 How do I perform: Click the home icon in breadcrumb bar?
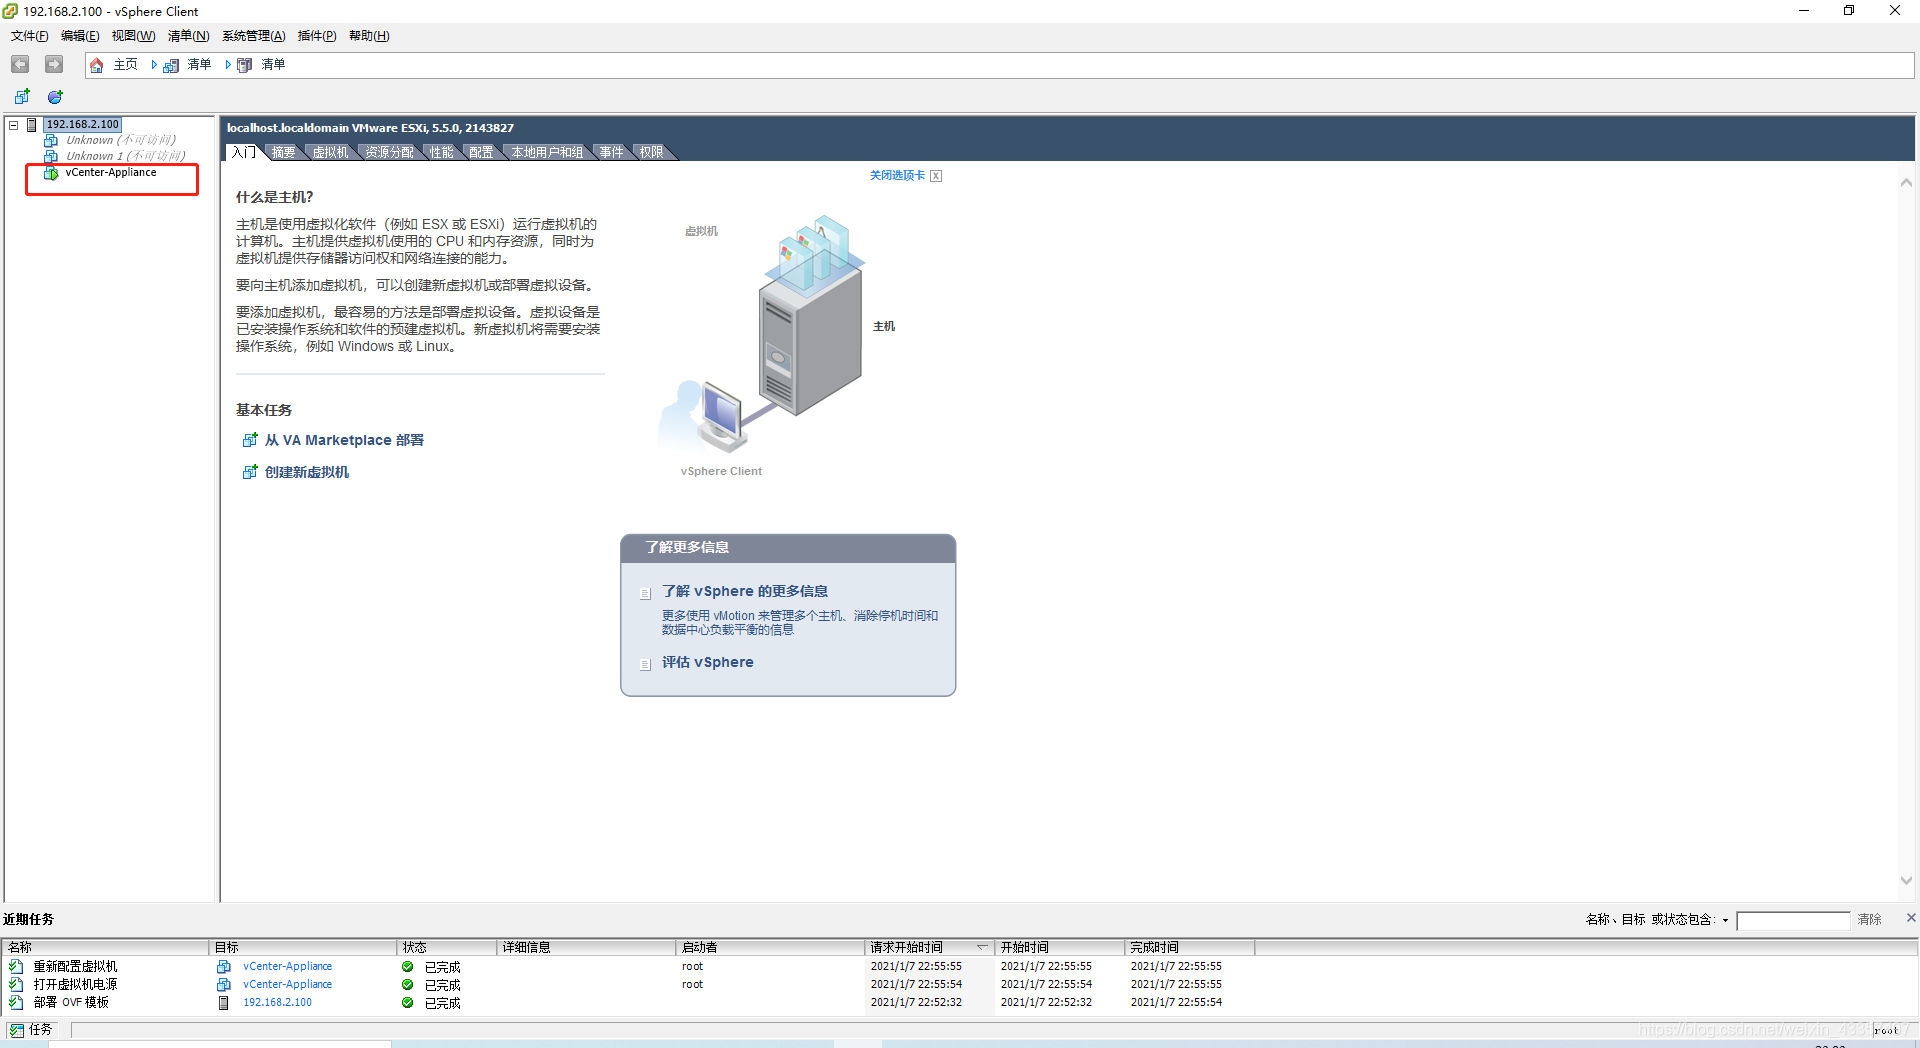[x=96, y=65]
